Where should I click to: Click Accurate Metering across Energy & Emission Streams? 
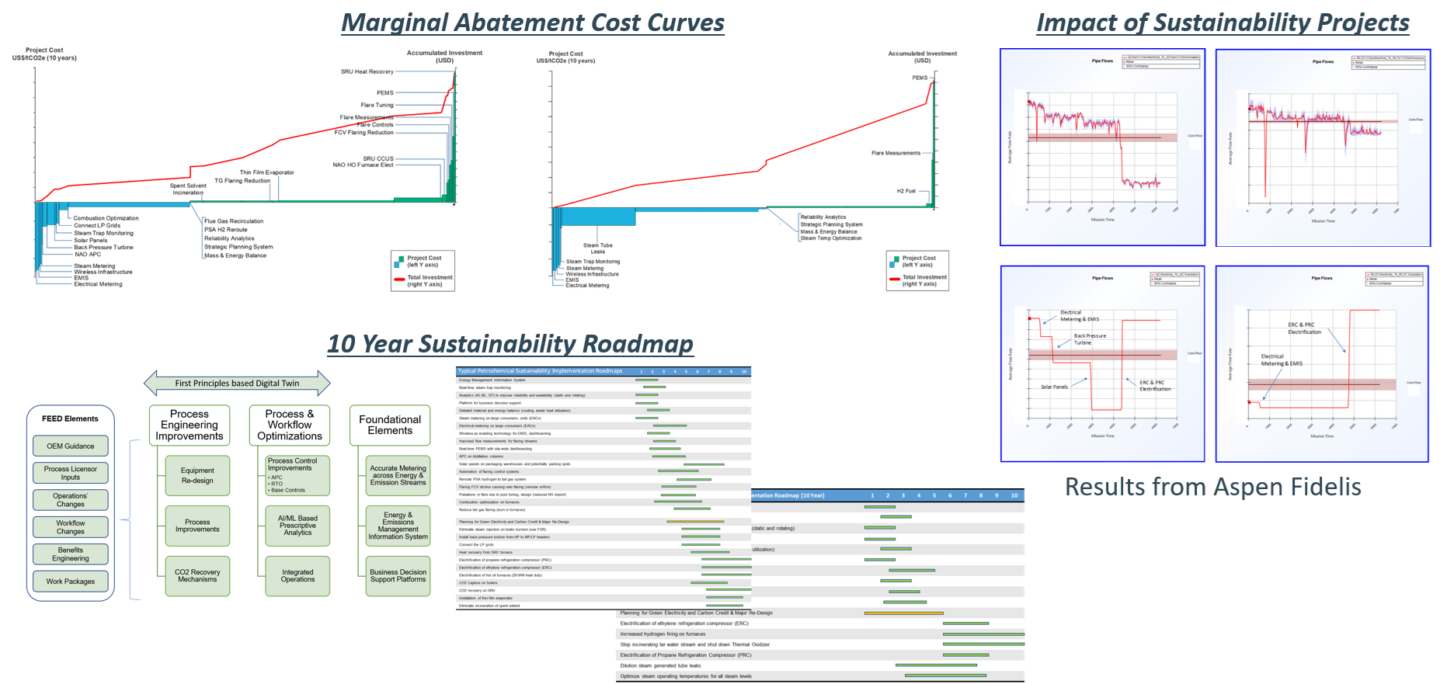(x=397, y=476)
